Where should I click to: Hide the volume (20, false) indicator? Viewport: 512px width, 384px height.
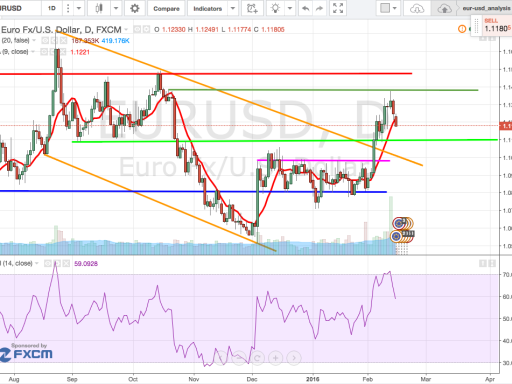click(45, 41)
